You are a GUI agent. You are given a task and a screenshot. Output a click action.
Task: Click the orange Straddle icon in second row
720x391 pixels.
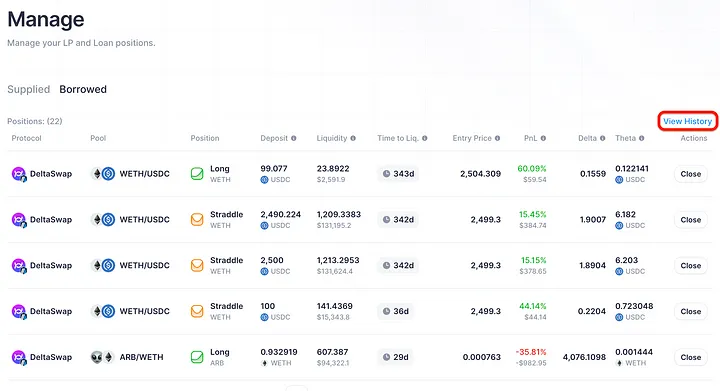click(x=197, y=220)
